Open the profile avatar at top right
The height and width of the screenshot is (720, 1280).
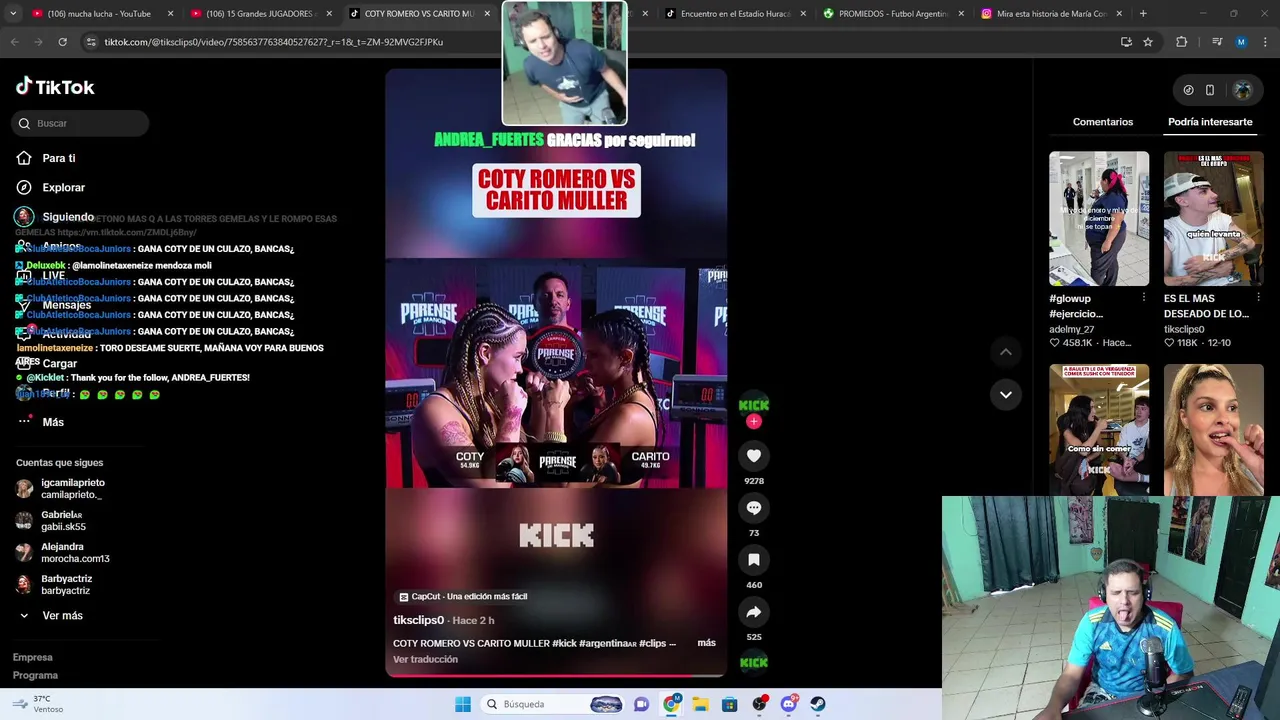[x=1243, y=90]
